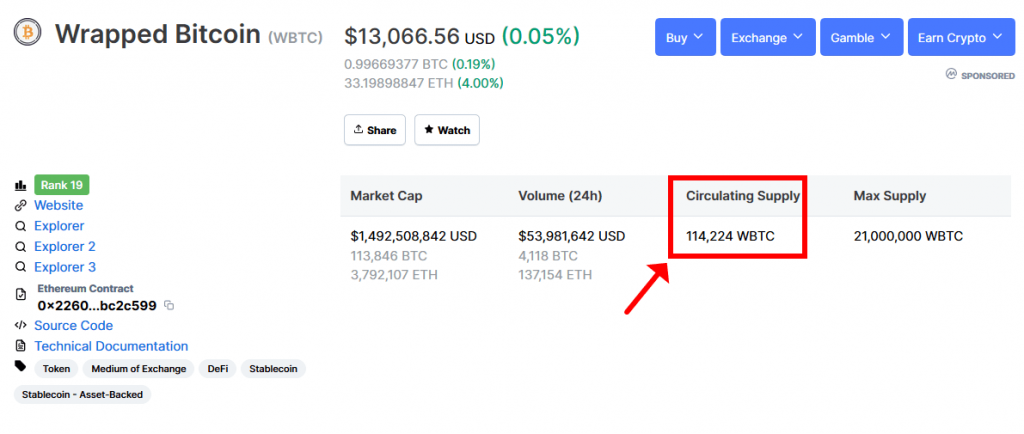Click the magnifier icon beside Explorer 2
This screenshot has width=1024, height=434.
click(x=20, y=247)
